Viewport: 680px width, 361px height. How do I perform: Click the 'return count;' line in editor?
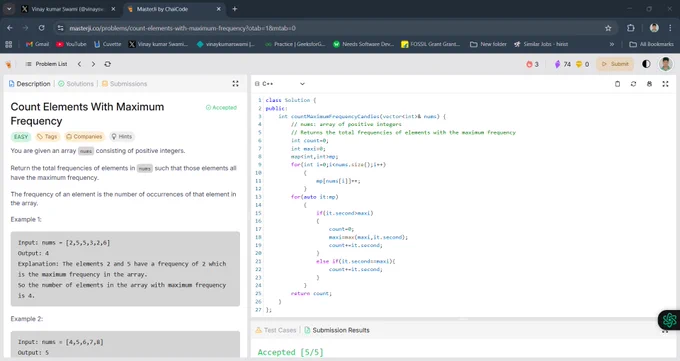pyautogui.click(x=311, y=294)
